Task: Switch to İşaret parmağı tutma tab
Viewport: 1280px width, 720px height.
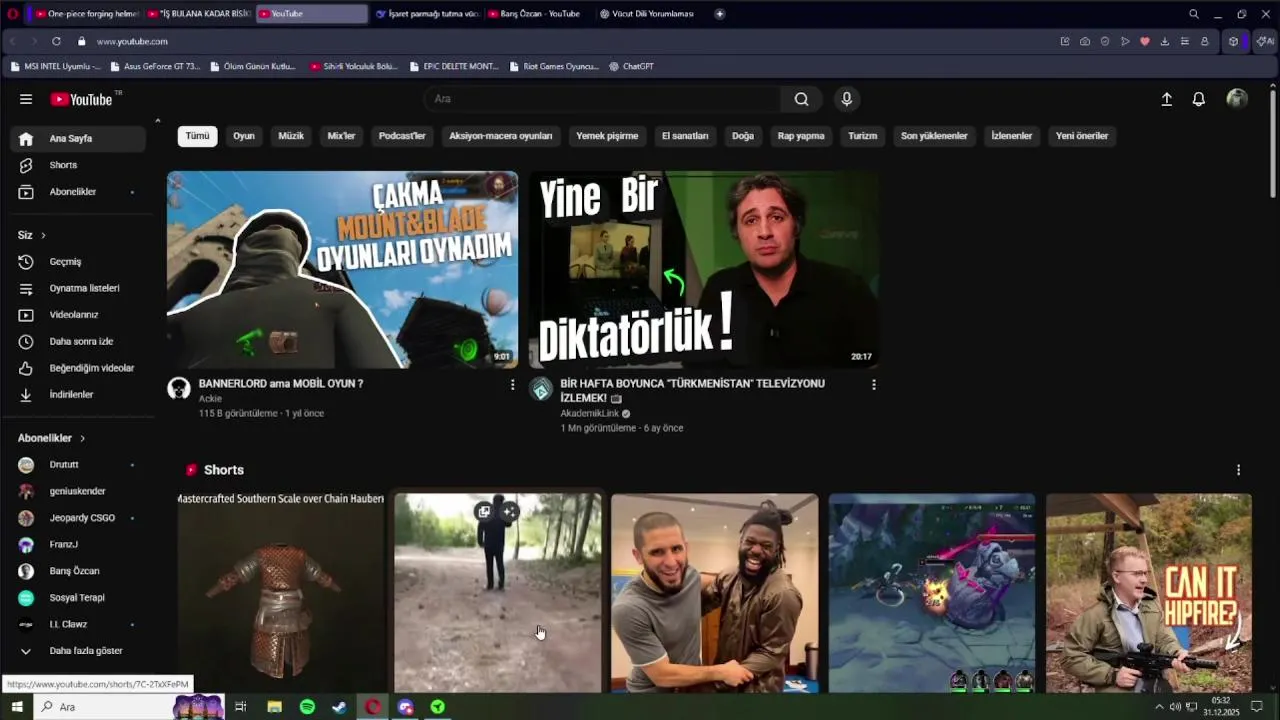Action: tap(427, 14)
